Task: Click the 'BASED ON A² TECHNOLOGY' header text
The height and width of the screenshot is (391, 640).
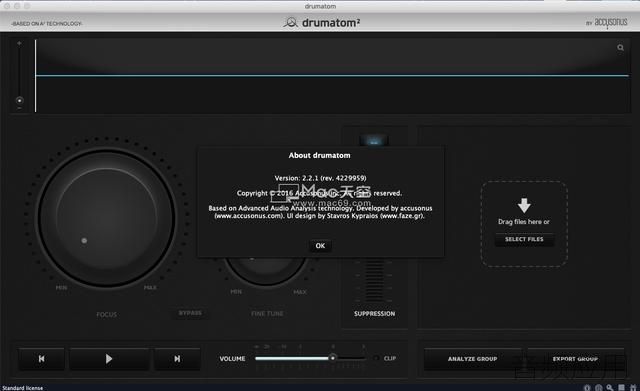Action: (x=47, y=24)
